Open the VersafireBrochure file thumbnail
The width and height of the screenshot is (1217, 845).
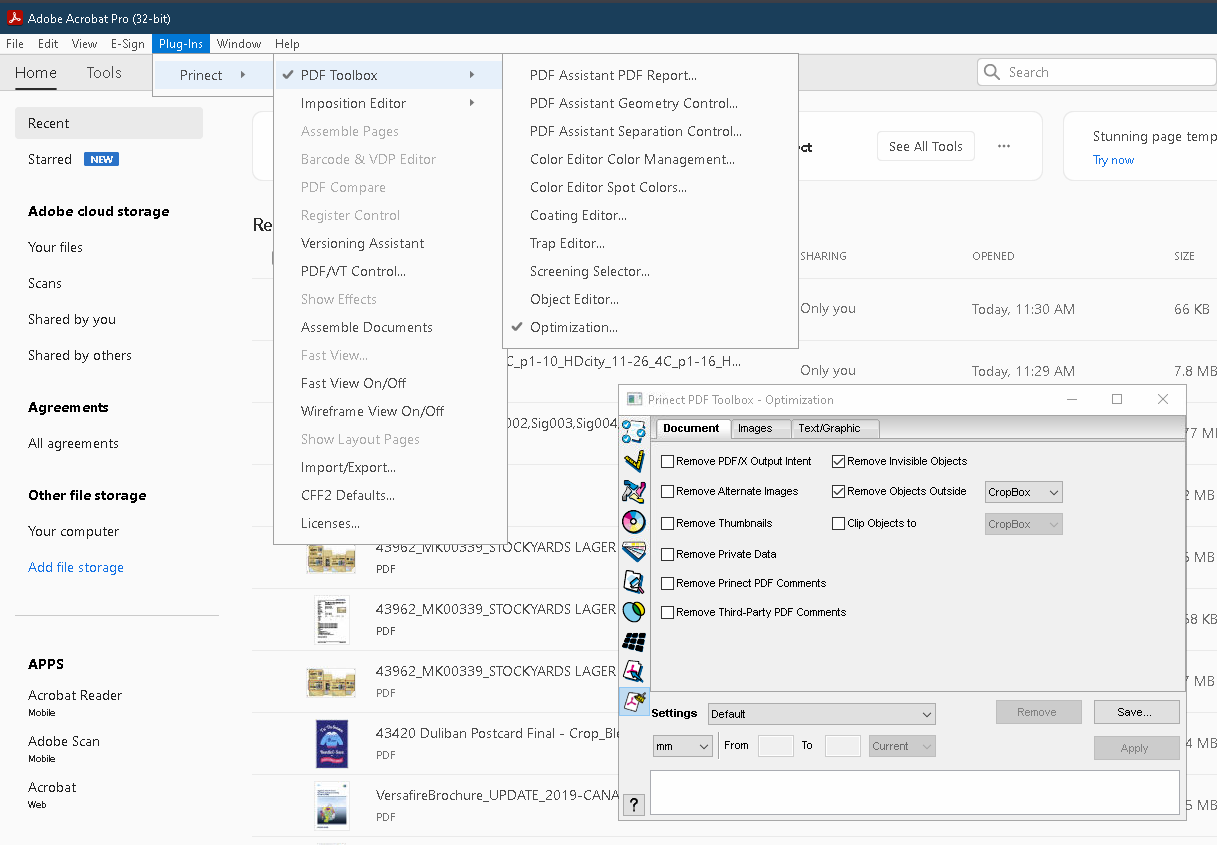(x=331, y=806)
